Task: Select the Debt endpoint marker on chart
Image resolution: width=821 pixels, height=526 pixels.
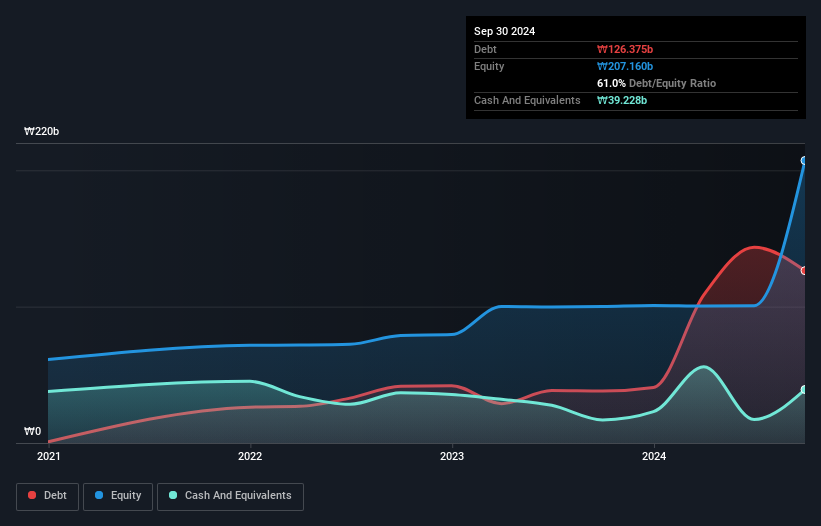Action: [804, 271]
